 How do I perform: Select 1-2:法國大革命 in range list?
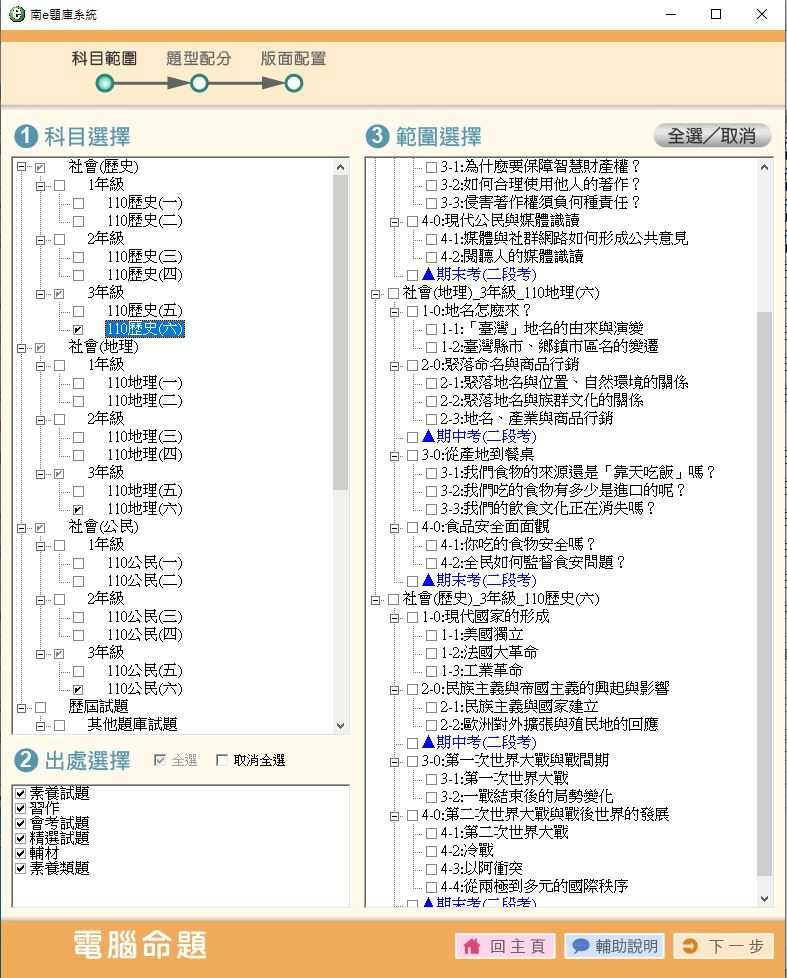[488, 652]
